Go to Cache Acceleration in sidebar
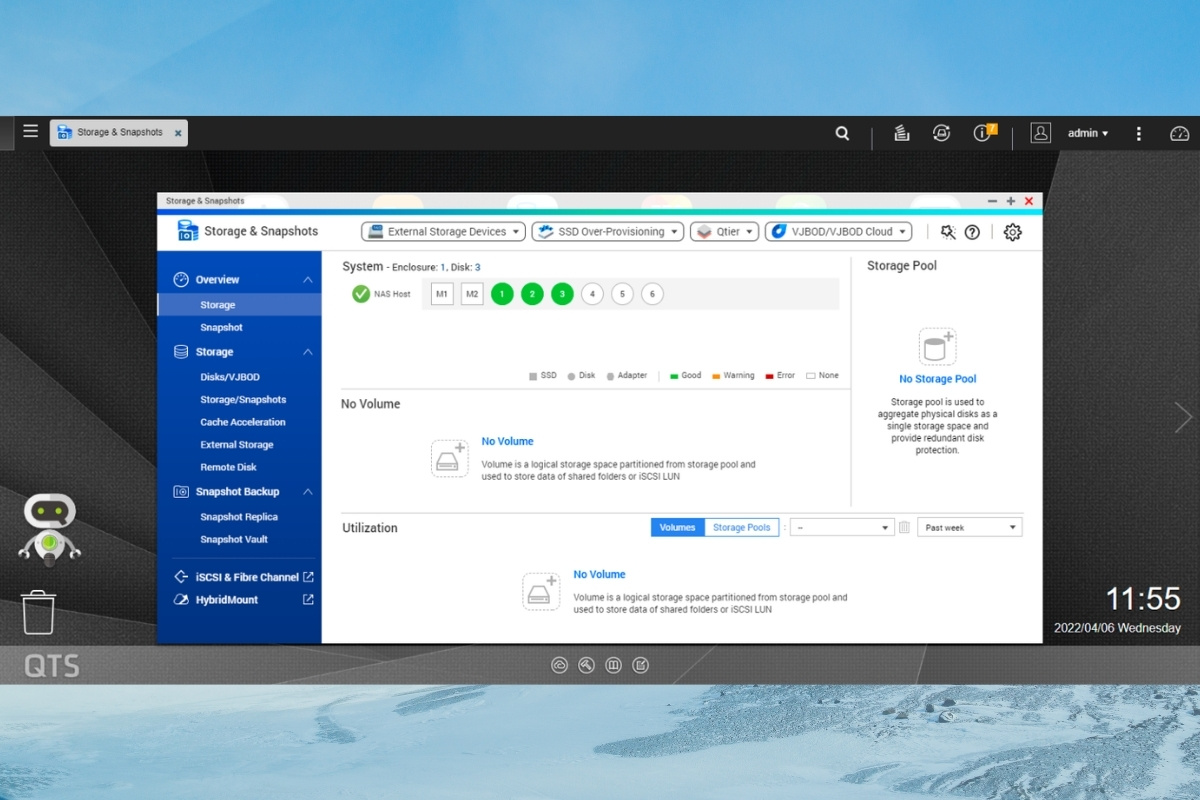Viewport: 1200px width, 800px height. (242, 422)
